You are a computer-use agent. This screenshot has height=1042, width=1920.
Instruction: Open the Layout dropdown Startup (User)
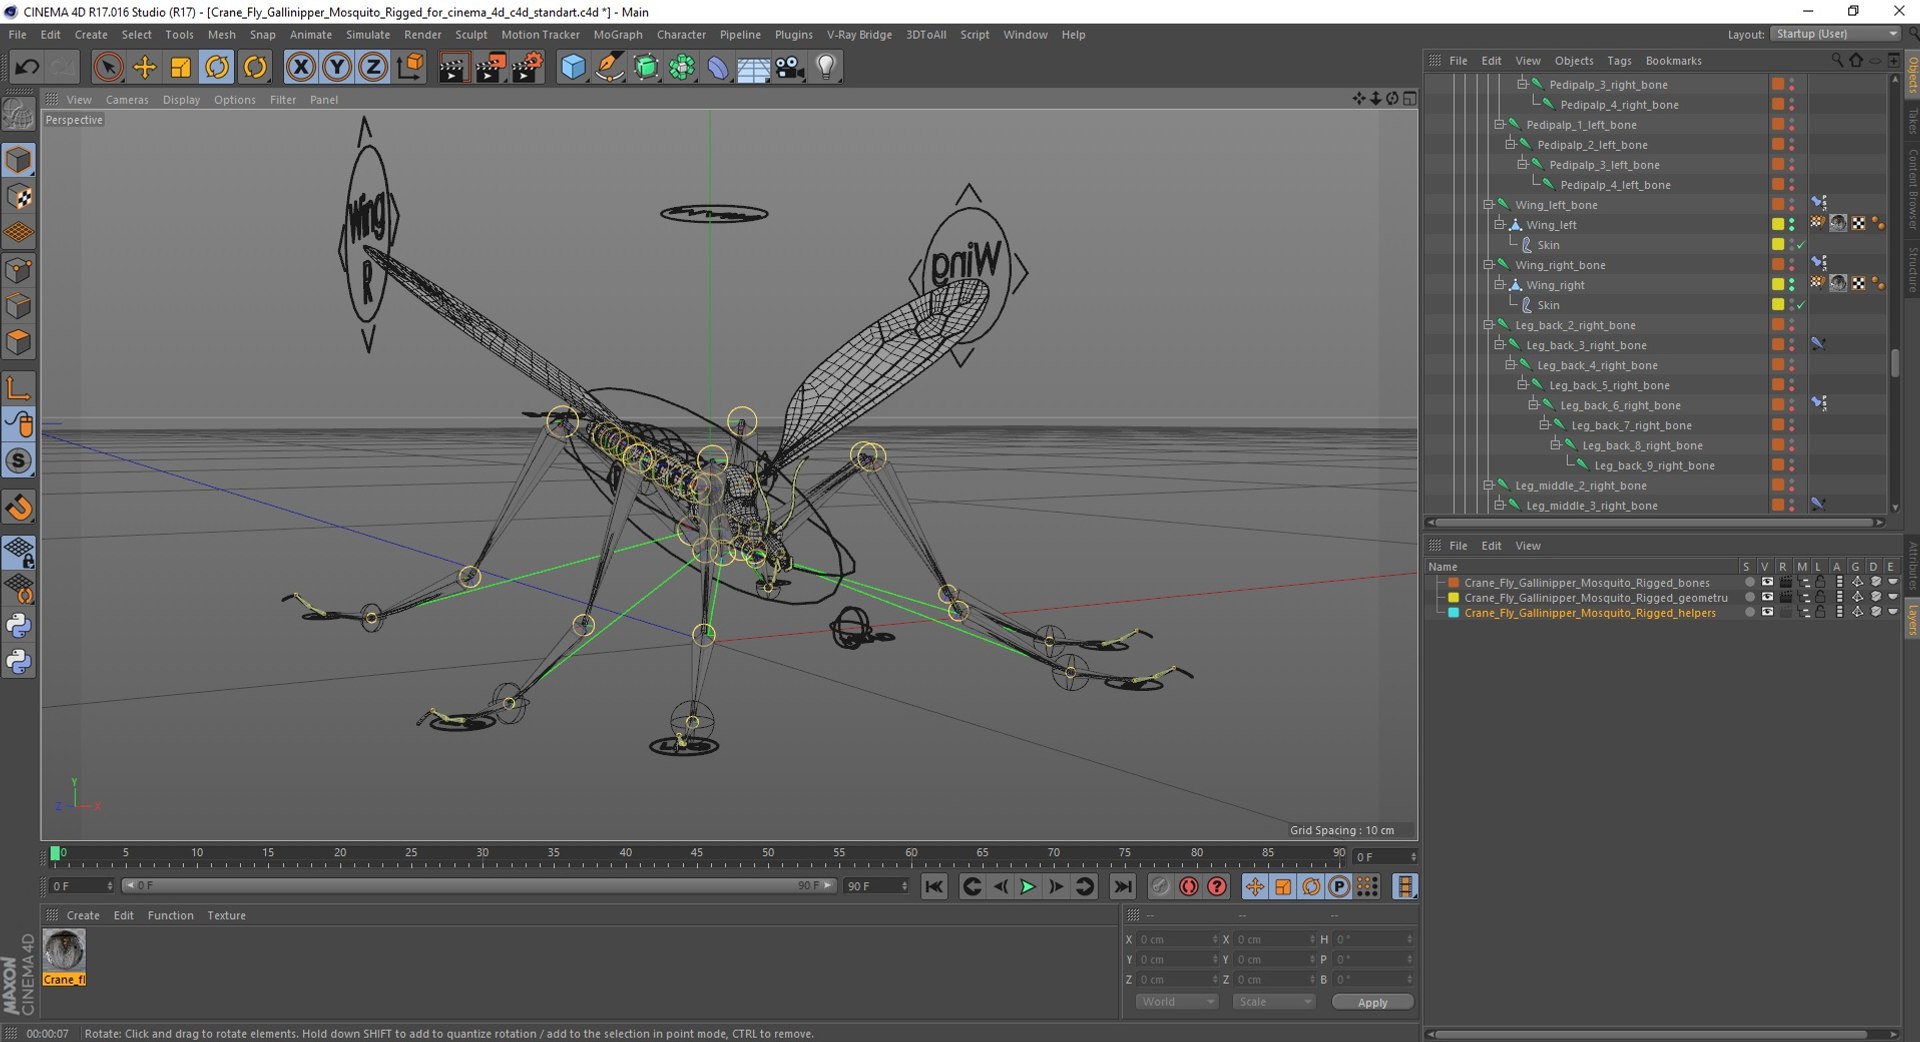[1836, 34]
